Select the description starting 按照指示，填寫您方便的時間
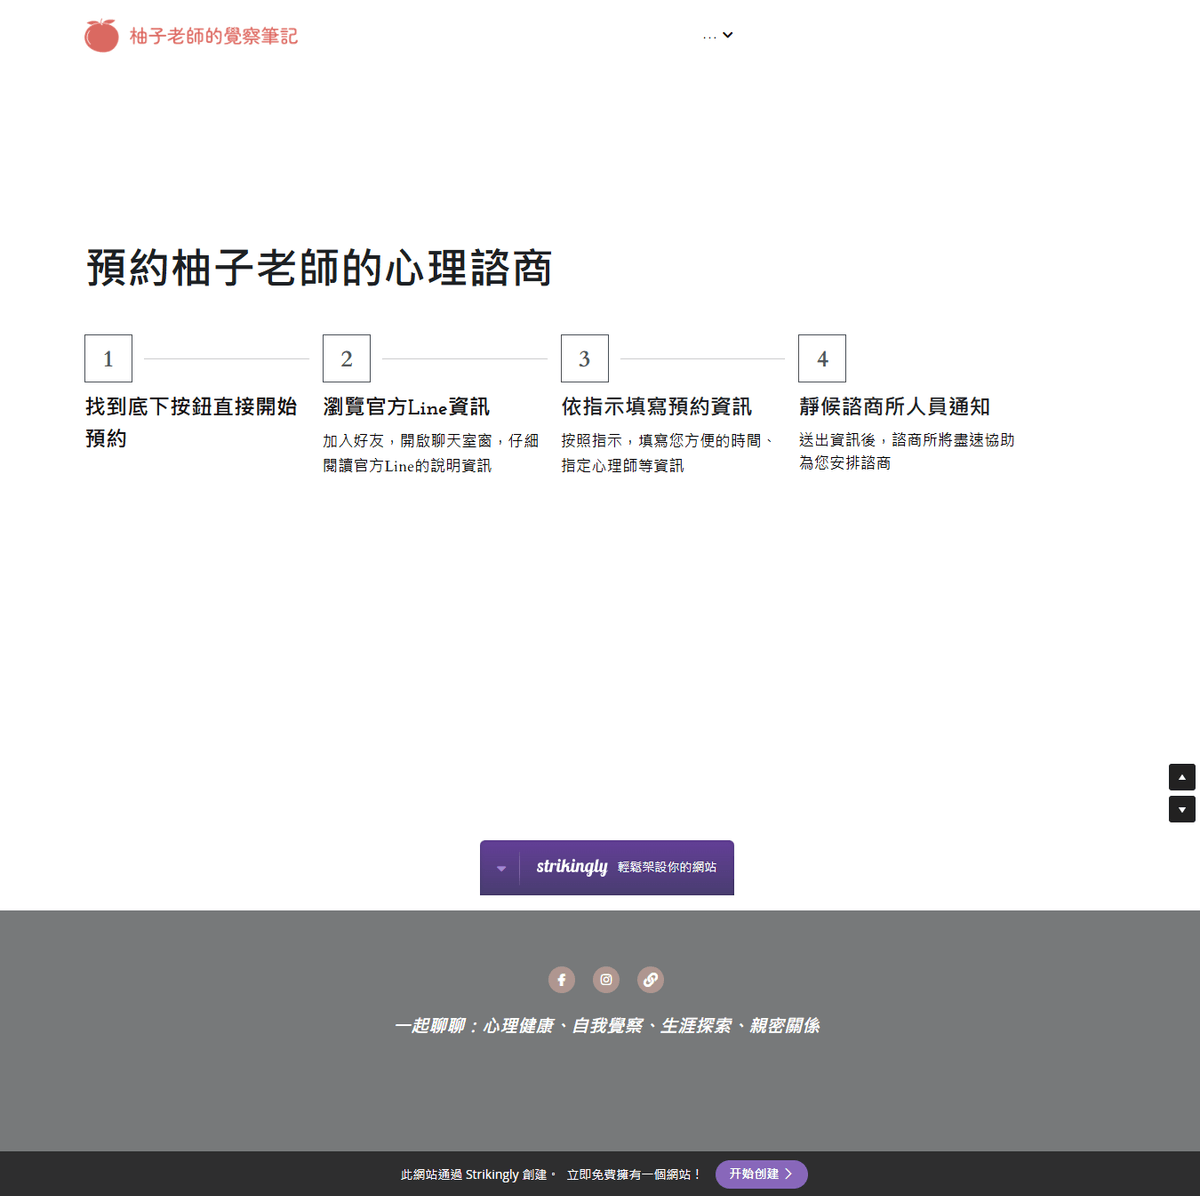 coord(668,453)
